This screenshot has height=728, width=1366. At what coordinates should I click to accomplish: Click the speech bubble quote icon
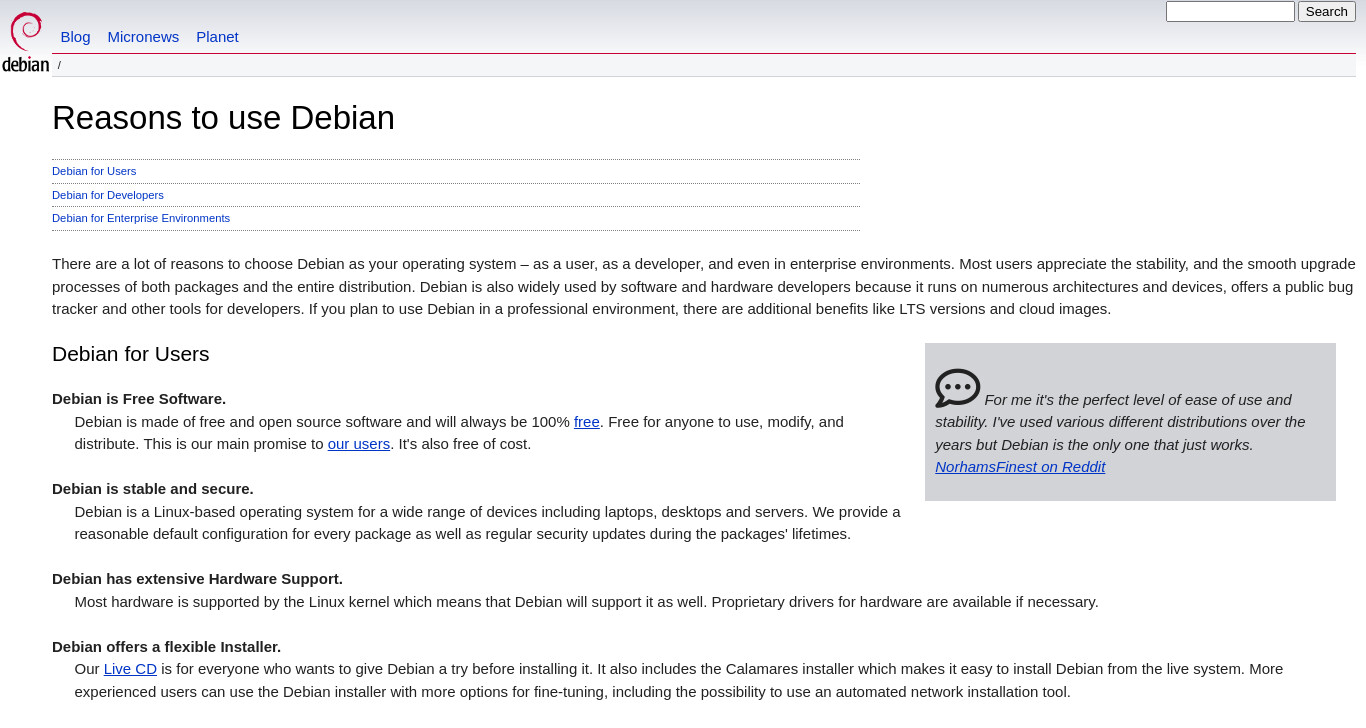pos(957,388)
